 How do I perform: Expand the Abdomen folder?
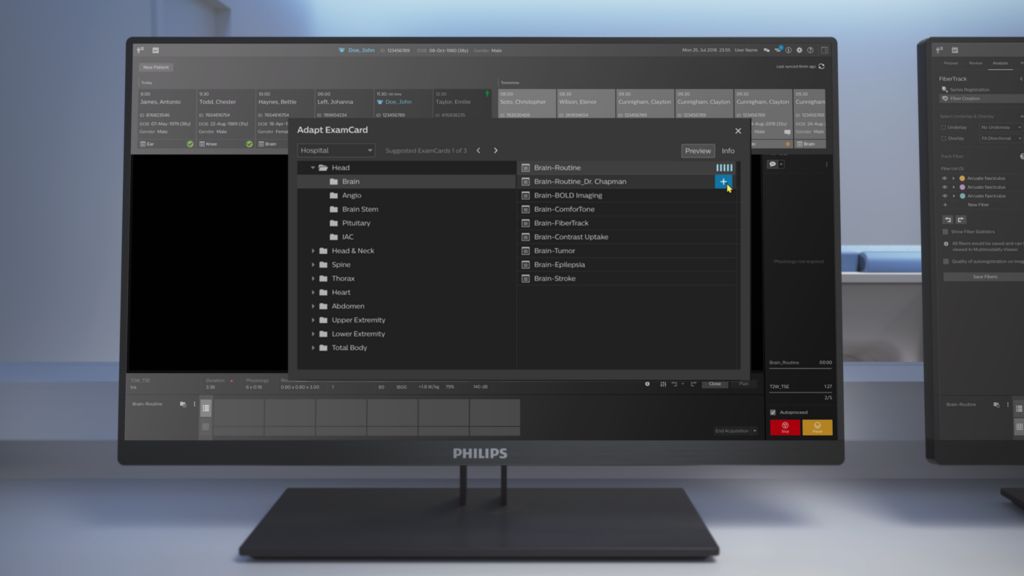click(x=313, y=306)
